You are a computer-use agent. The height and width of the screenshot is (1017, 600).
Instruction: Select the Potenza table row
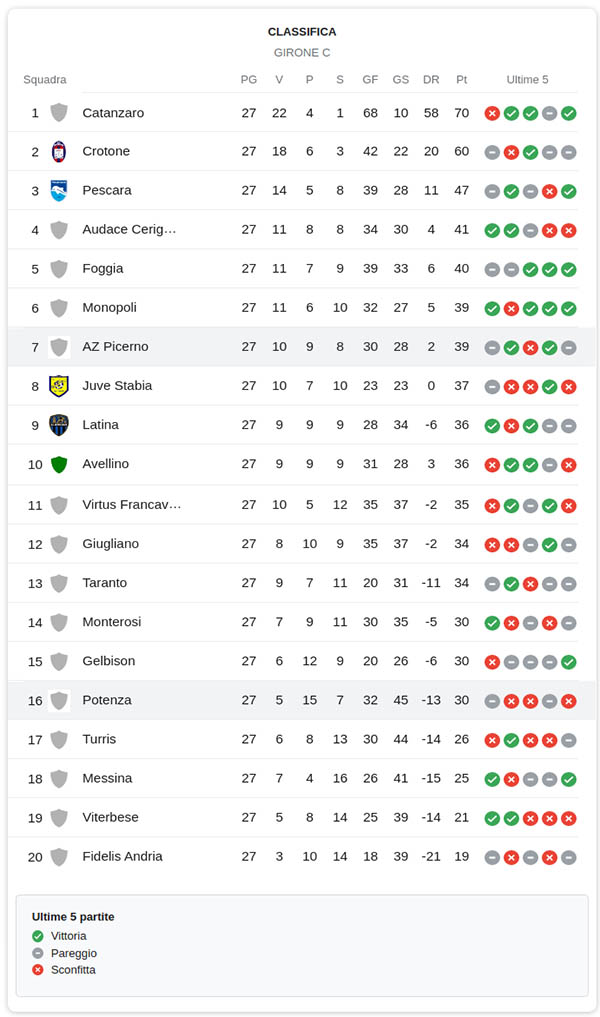(x=300, y=700)
